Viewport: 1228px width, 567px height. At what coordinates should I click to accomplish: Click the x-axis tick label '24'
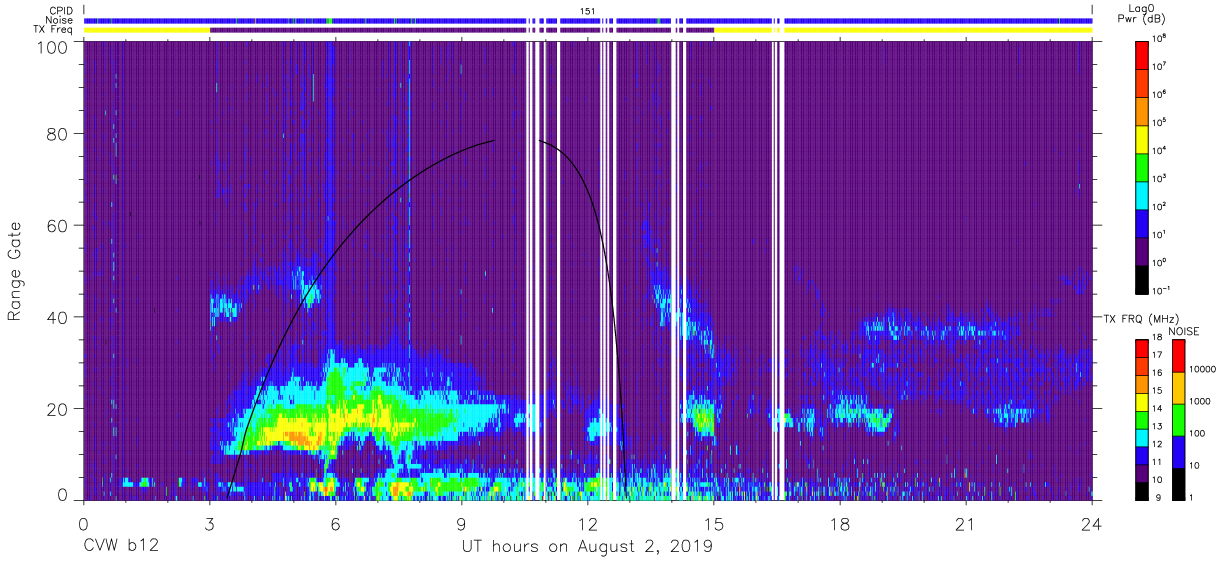point(1092,524)
